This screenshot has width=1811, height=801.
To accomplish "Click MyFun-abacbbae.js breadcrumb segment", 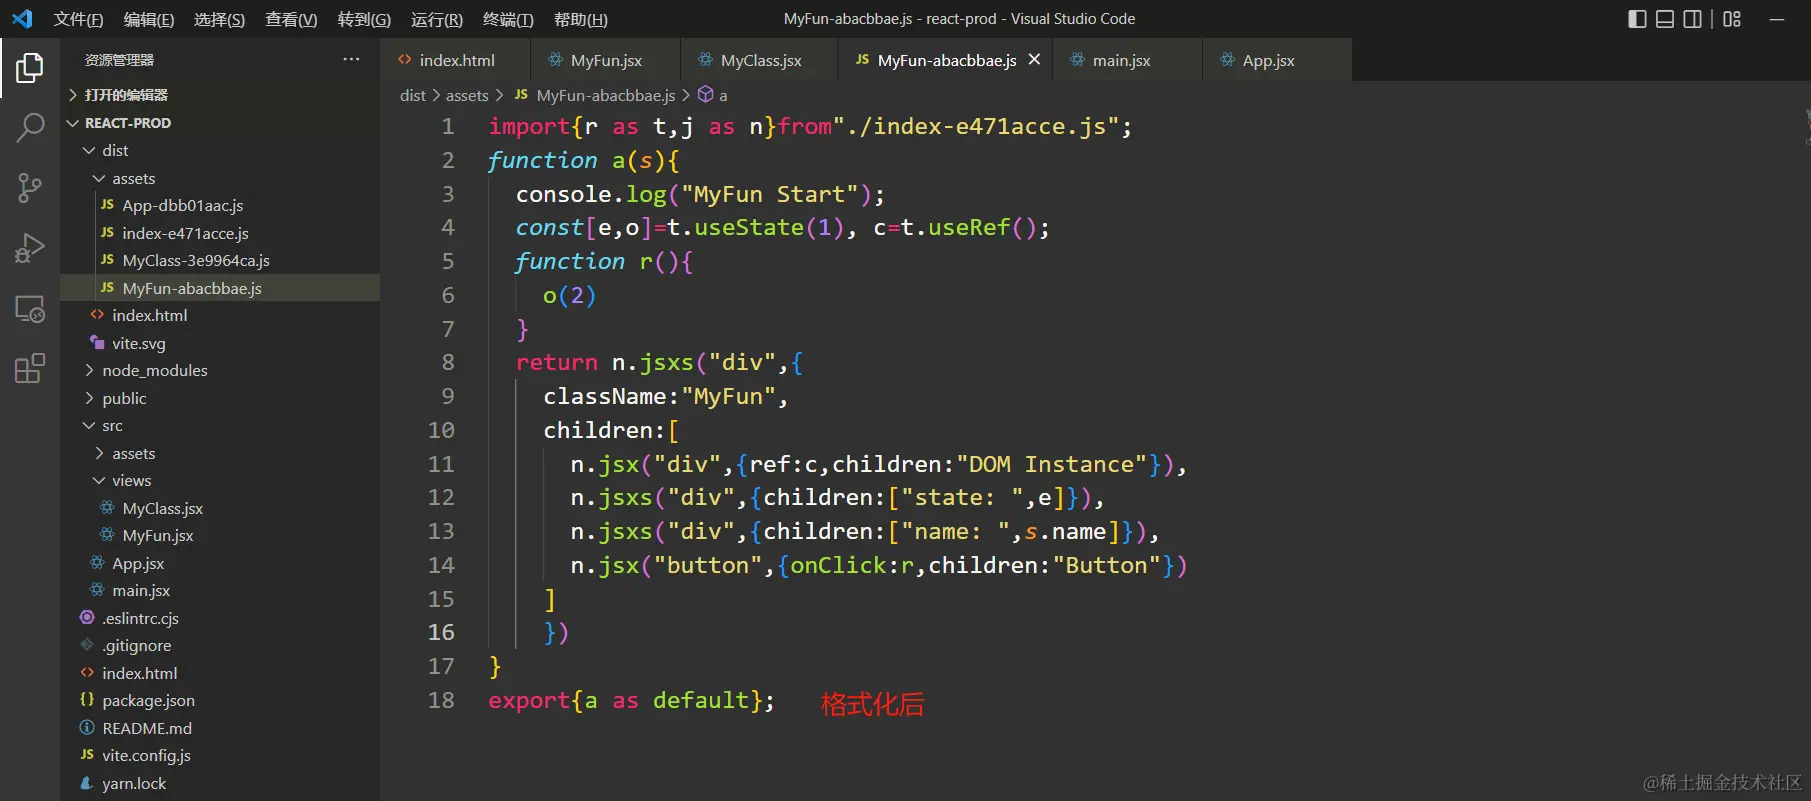I will pos(605,95).
